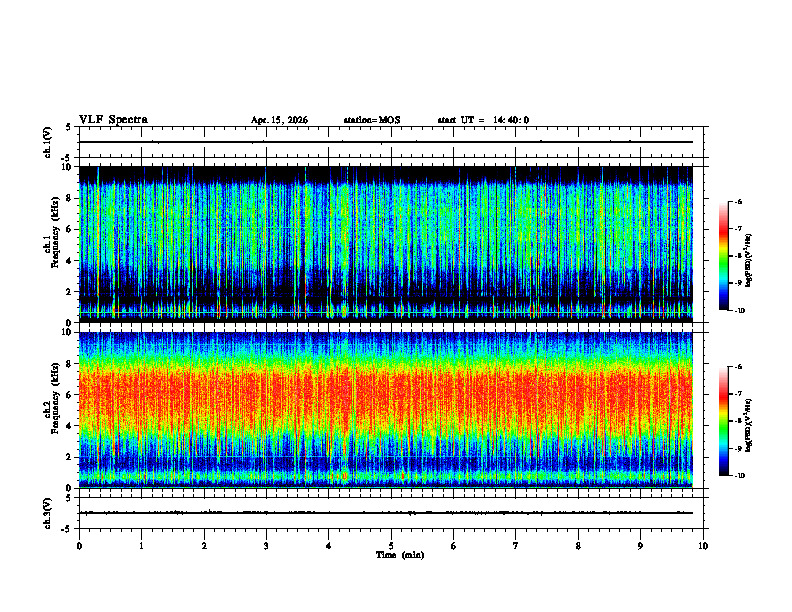792x612 pixels.
Task: Select the date text "Apr. 15, 2026"
Action: click(279, 120)
